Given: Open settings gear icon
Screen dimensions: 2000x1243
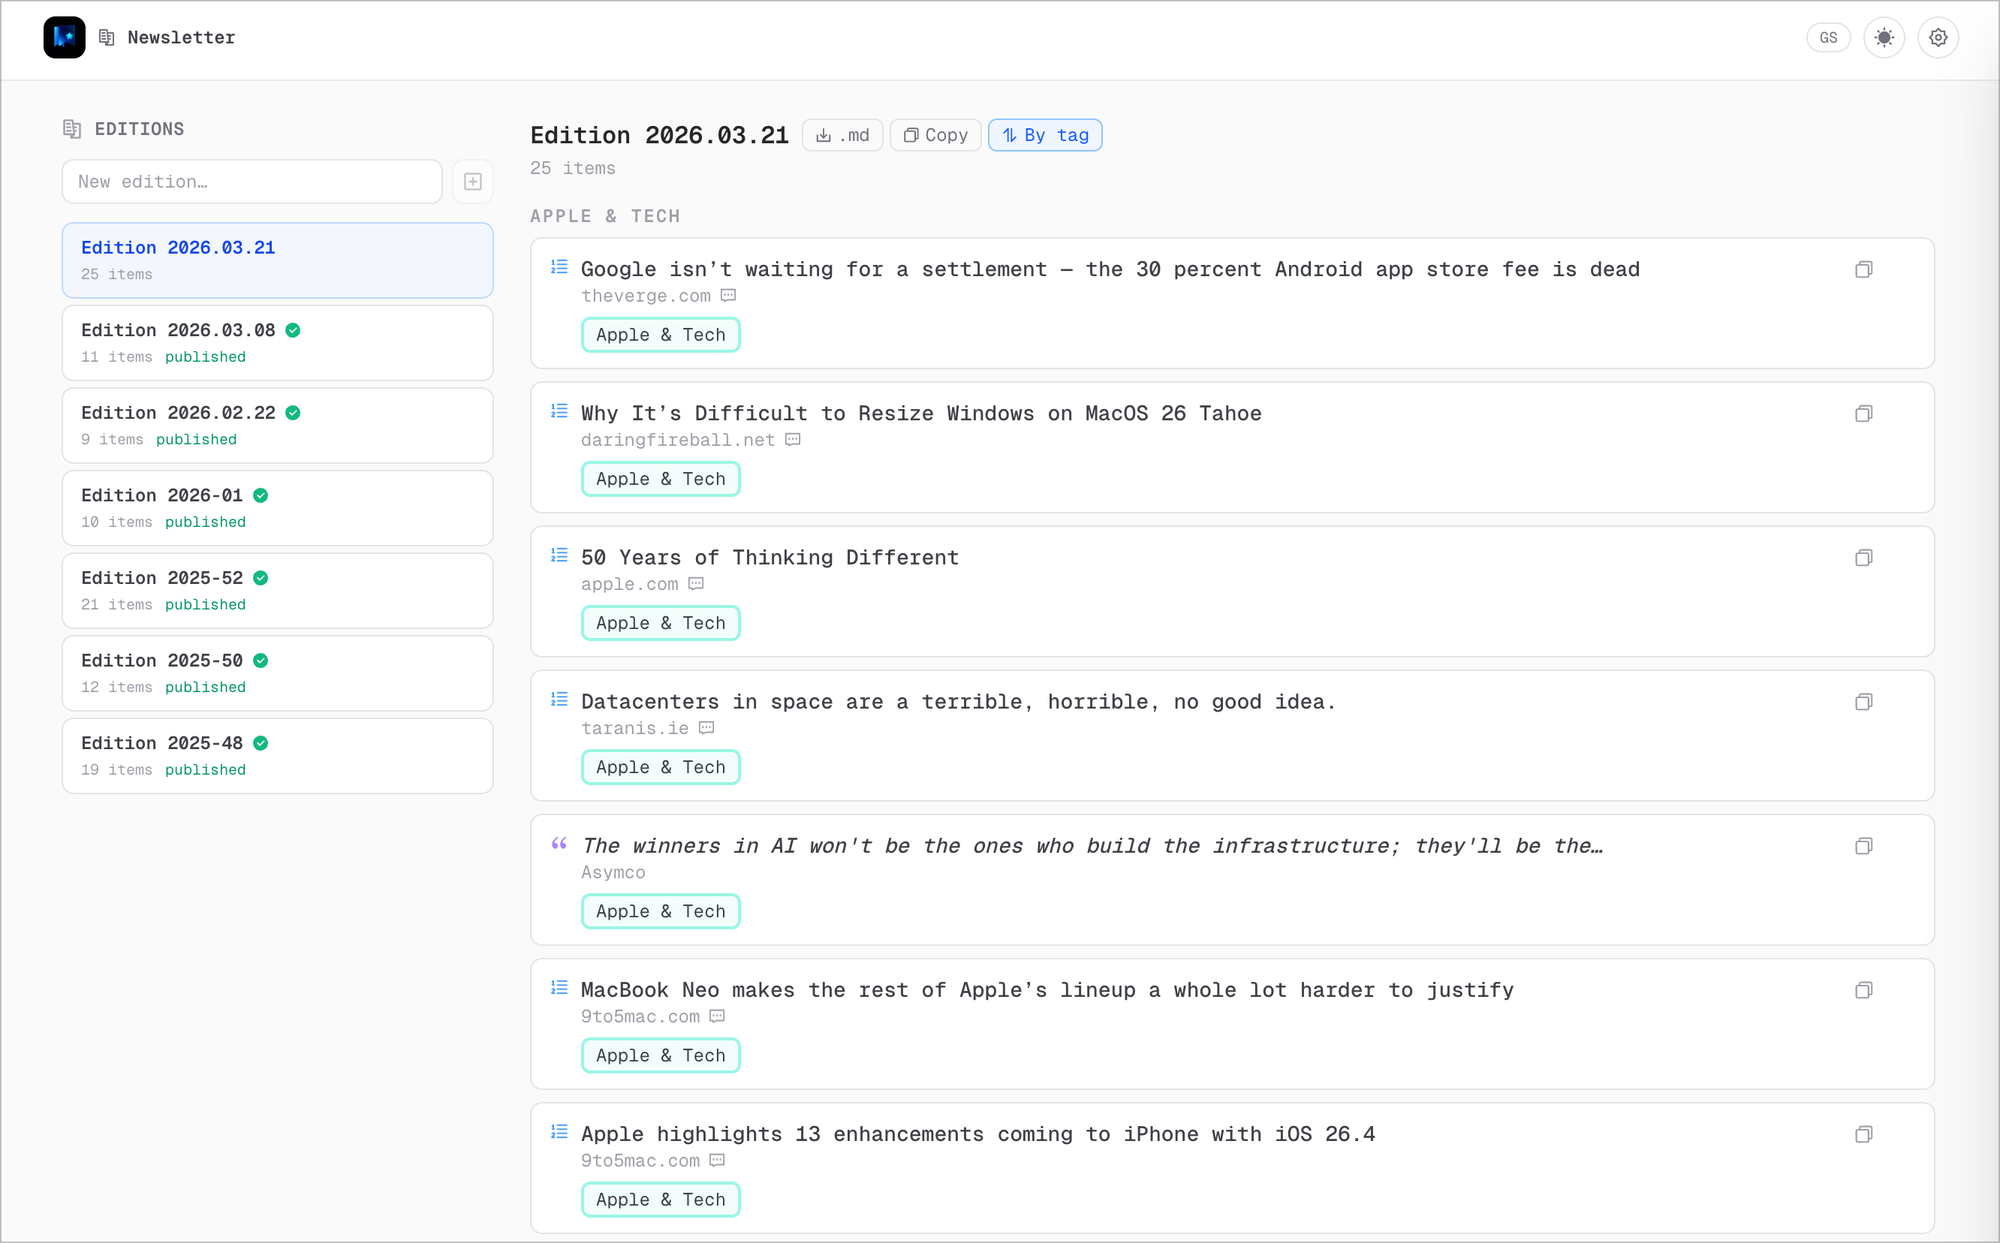Looking at the screenshot, I should [1938, 37].
